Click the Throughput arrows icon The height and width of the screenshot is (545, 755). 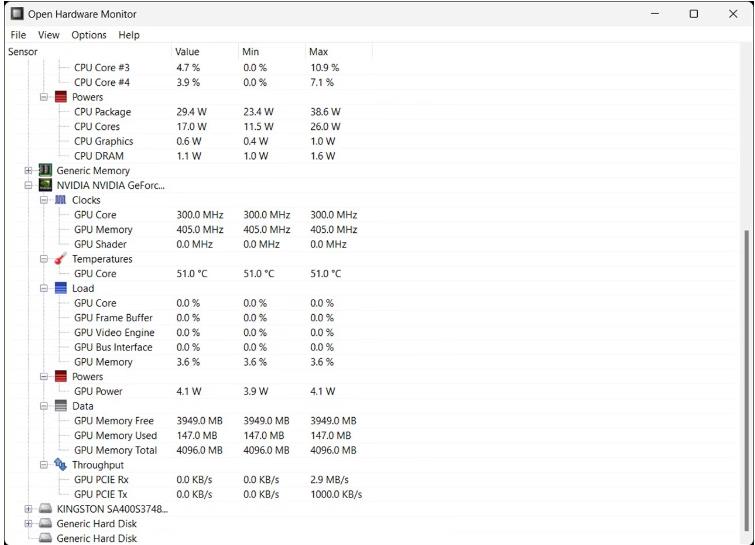tap(61, 465)
